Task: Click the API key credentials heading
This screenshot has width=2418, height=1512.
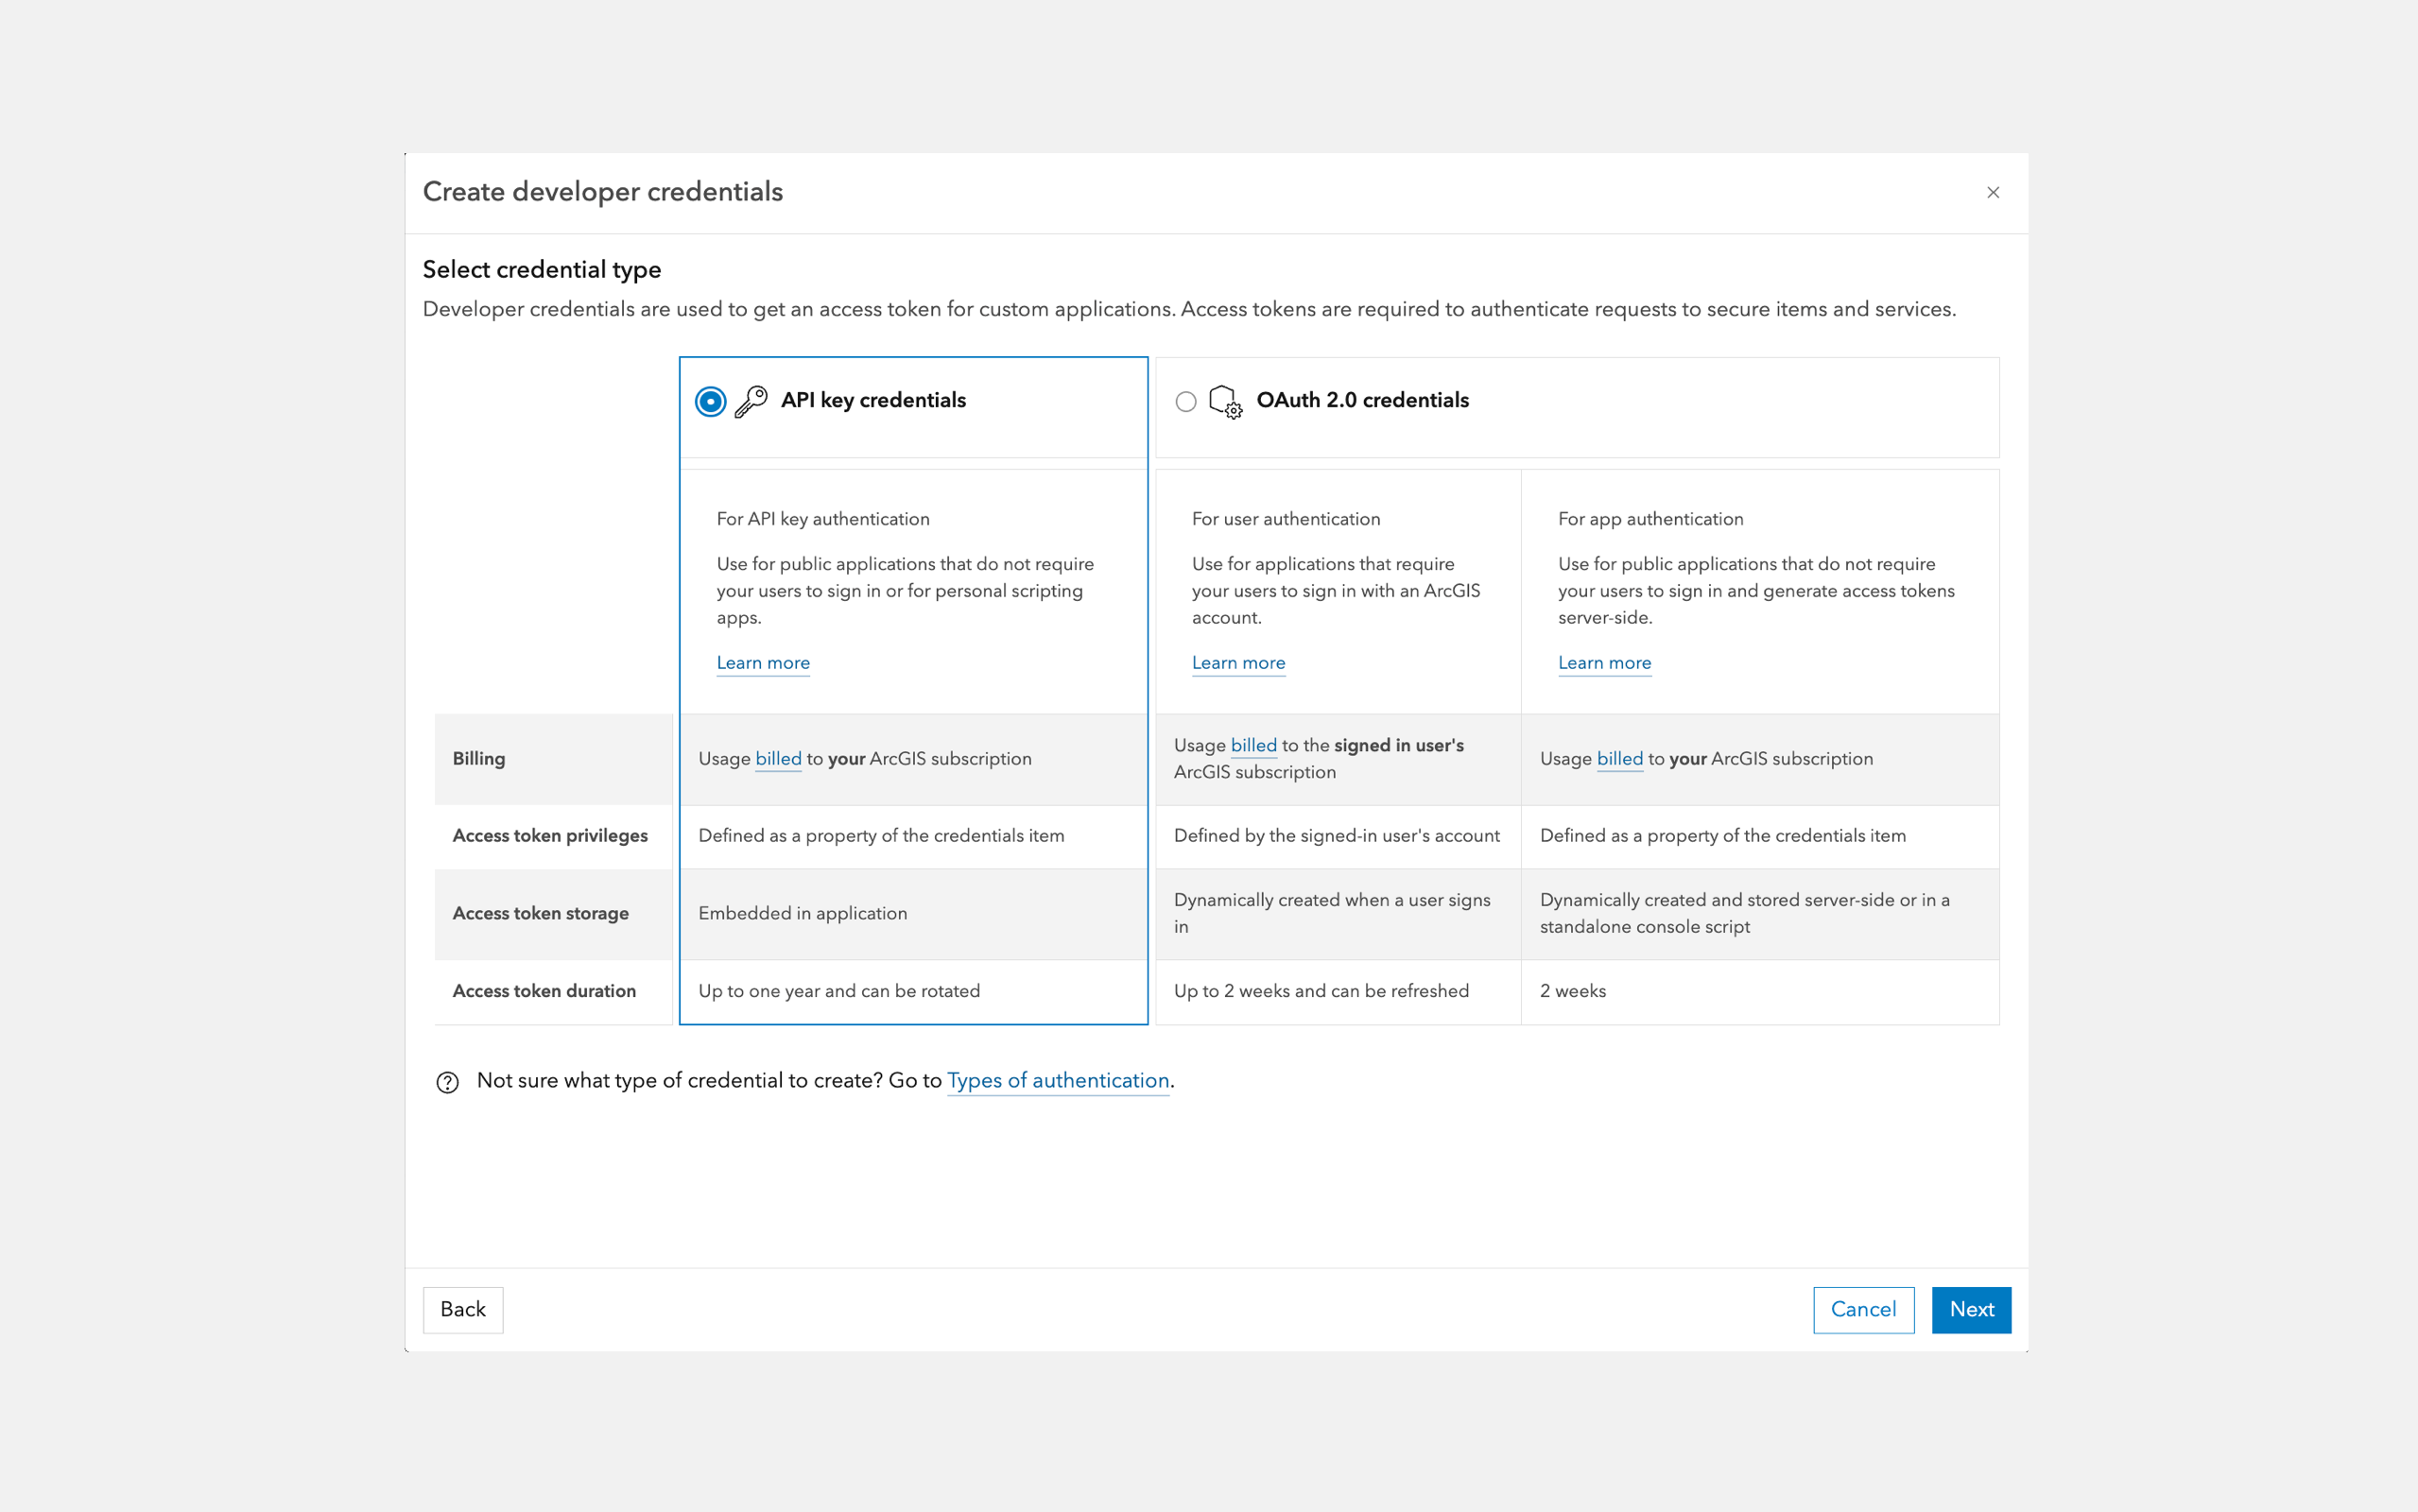Action: tap(873, 400)
